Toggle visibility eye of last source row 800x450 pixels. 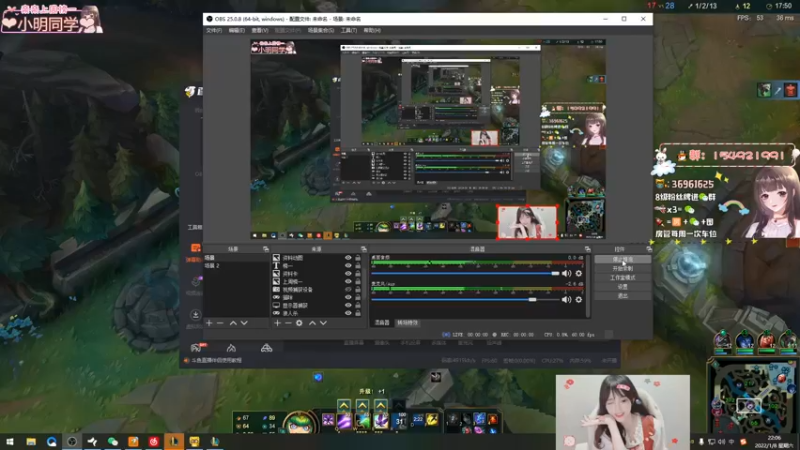pyautogui.click(x=348, y=313)
